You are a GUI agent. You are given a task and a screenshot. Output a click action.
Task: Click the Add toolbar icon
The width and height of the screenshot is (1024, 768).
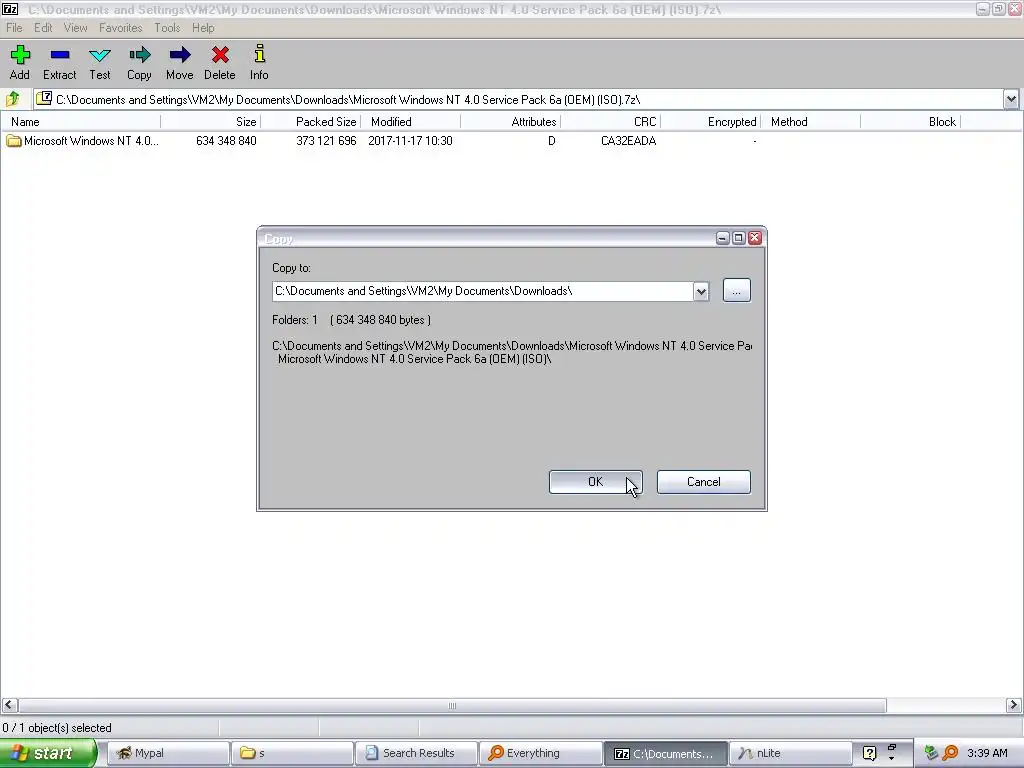click(20, 62)
